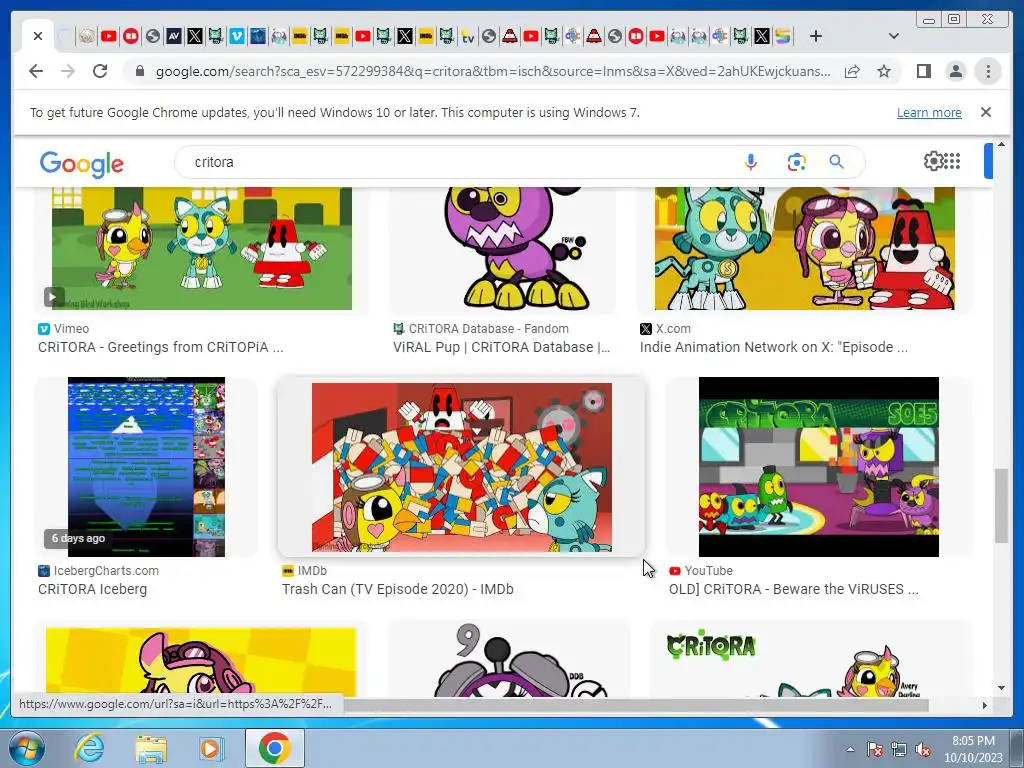Share this page using the share icon
This screenshot has width=1024, height=768.
852,71
